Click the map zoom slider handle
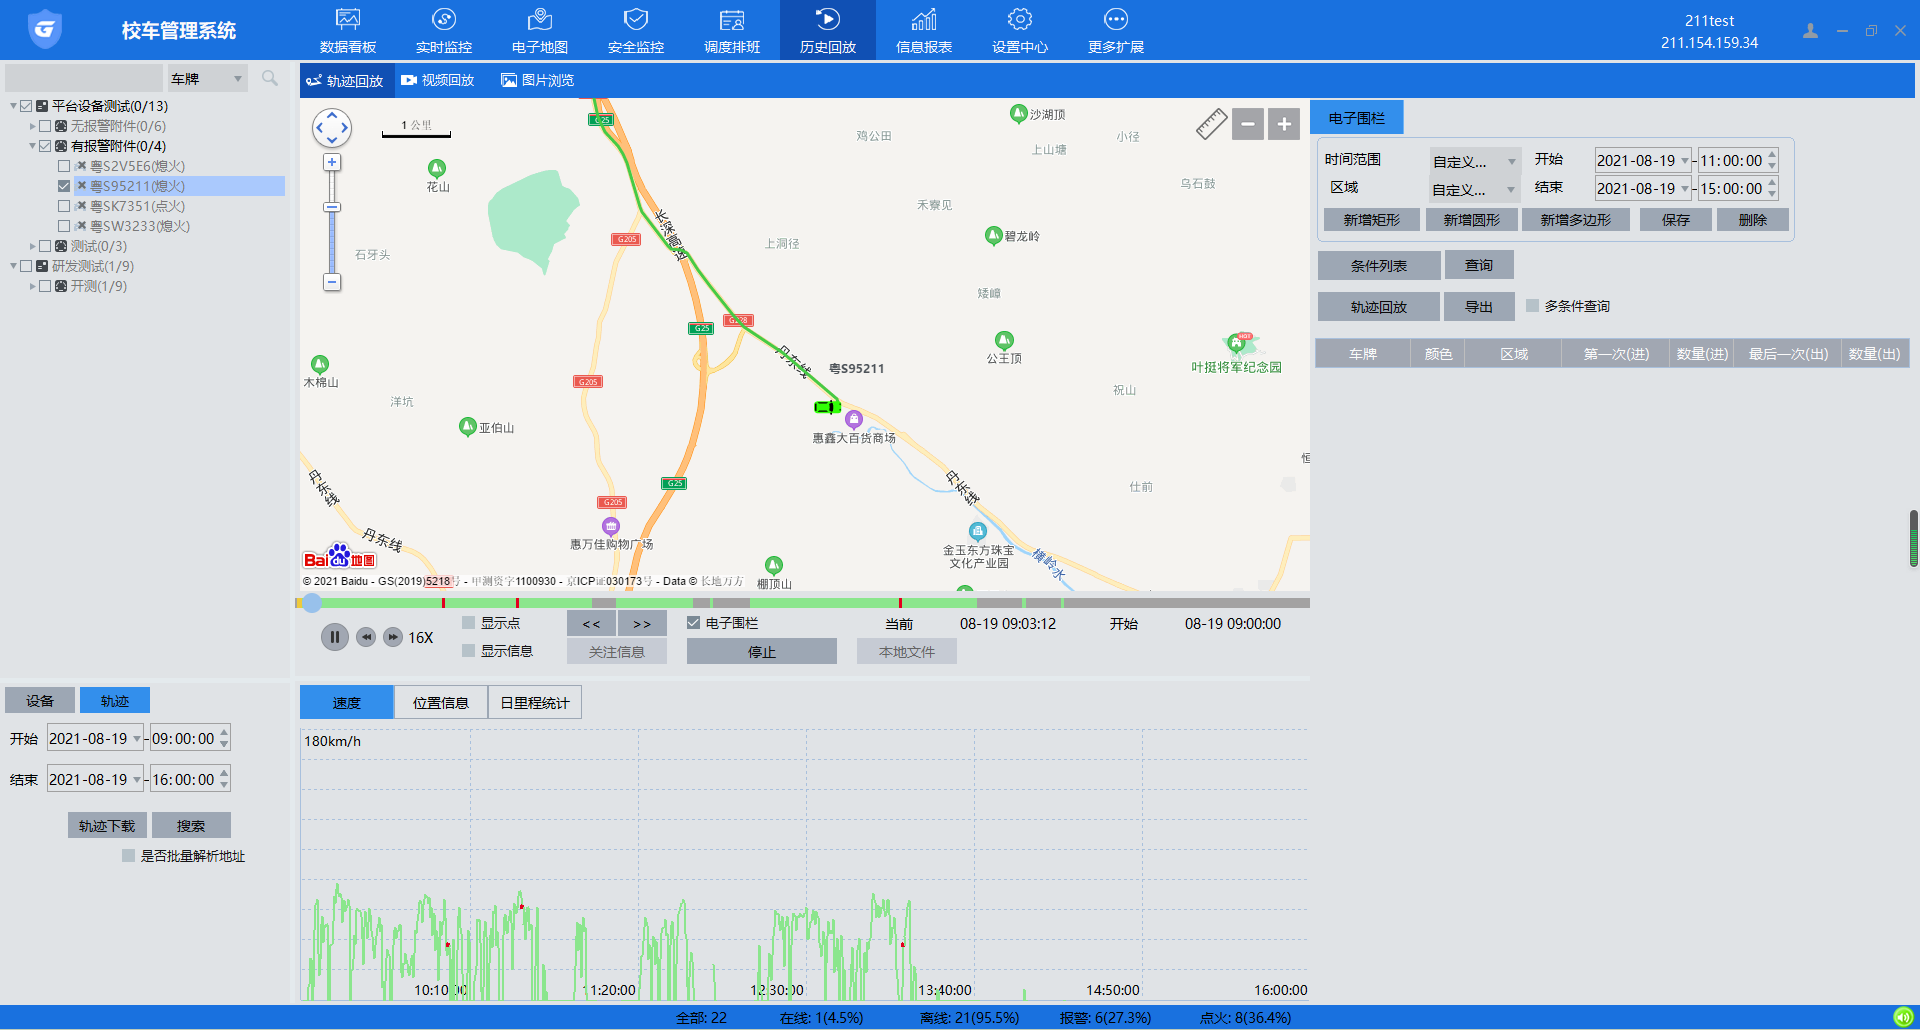The width and height of the screenshot is (1920, 1030). 332,207
